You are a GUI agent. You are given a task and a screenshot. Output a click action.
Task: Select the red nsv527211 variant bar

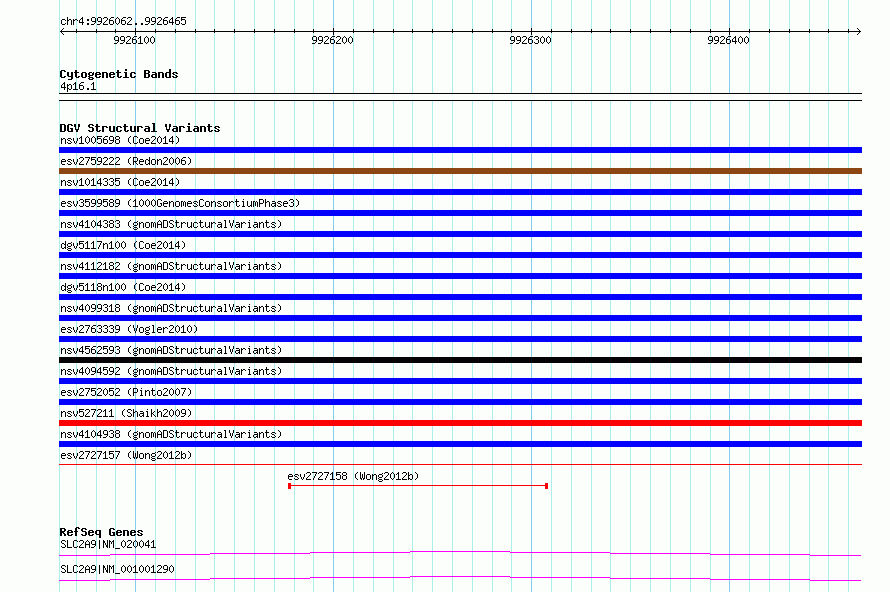(460, 423)
